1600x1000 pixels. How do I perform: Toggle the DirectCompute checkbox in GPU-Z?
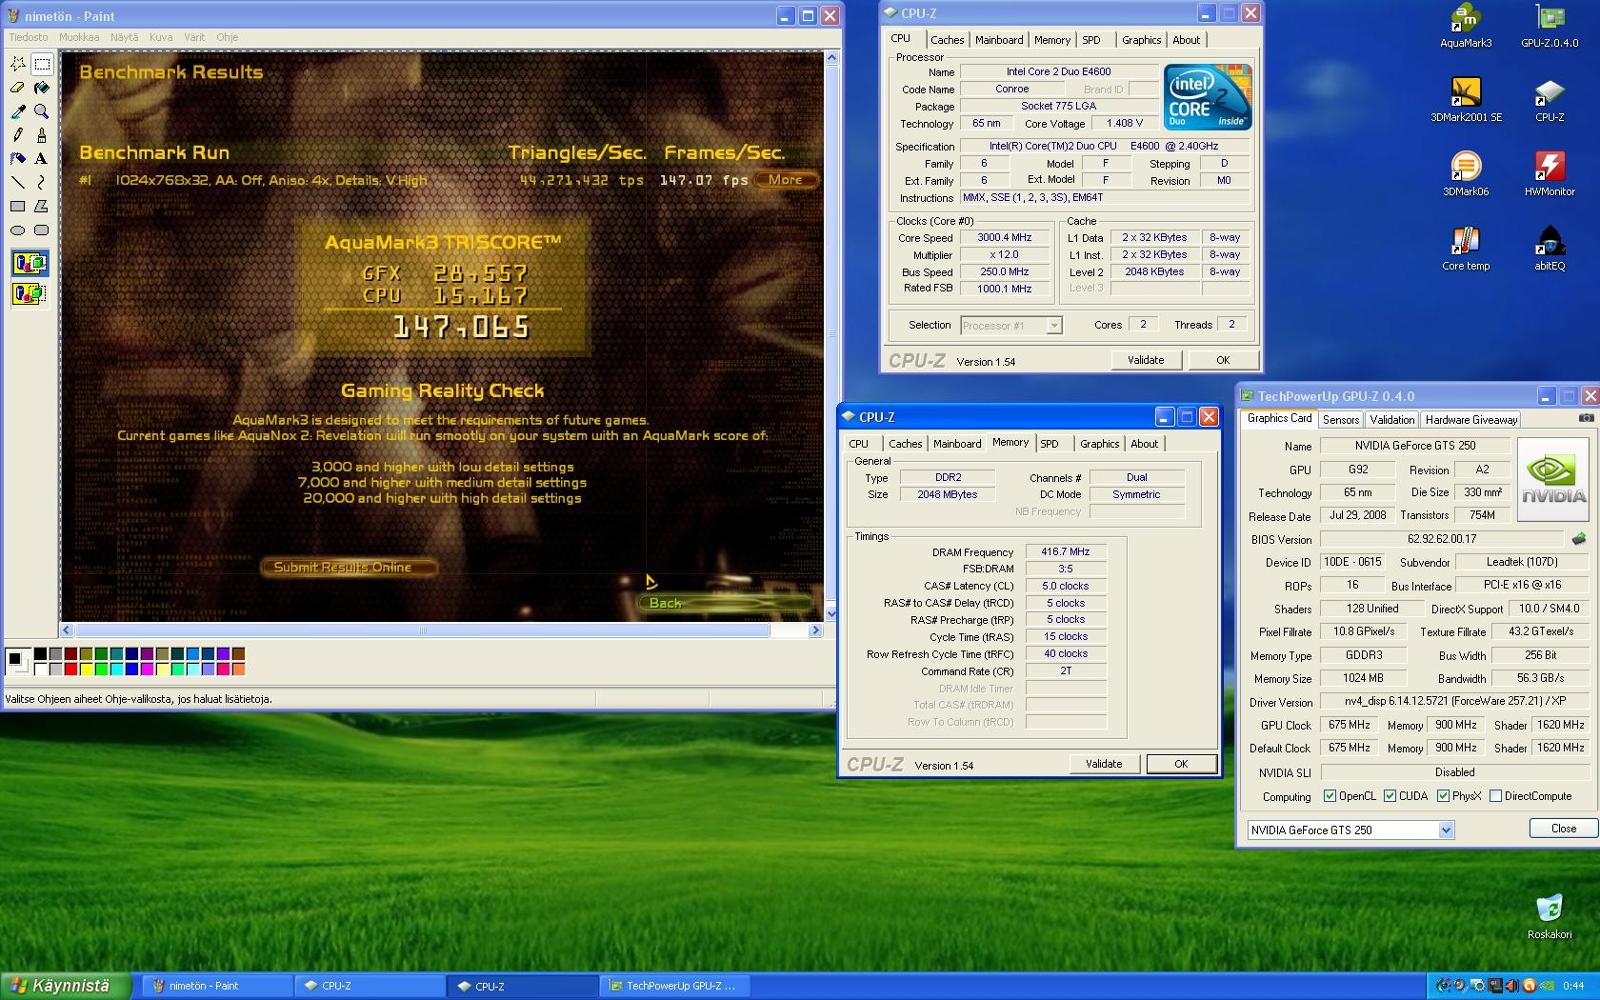coord(1495,796)
